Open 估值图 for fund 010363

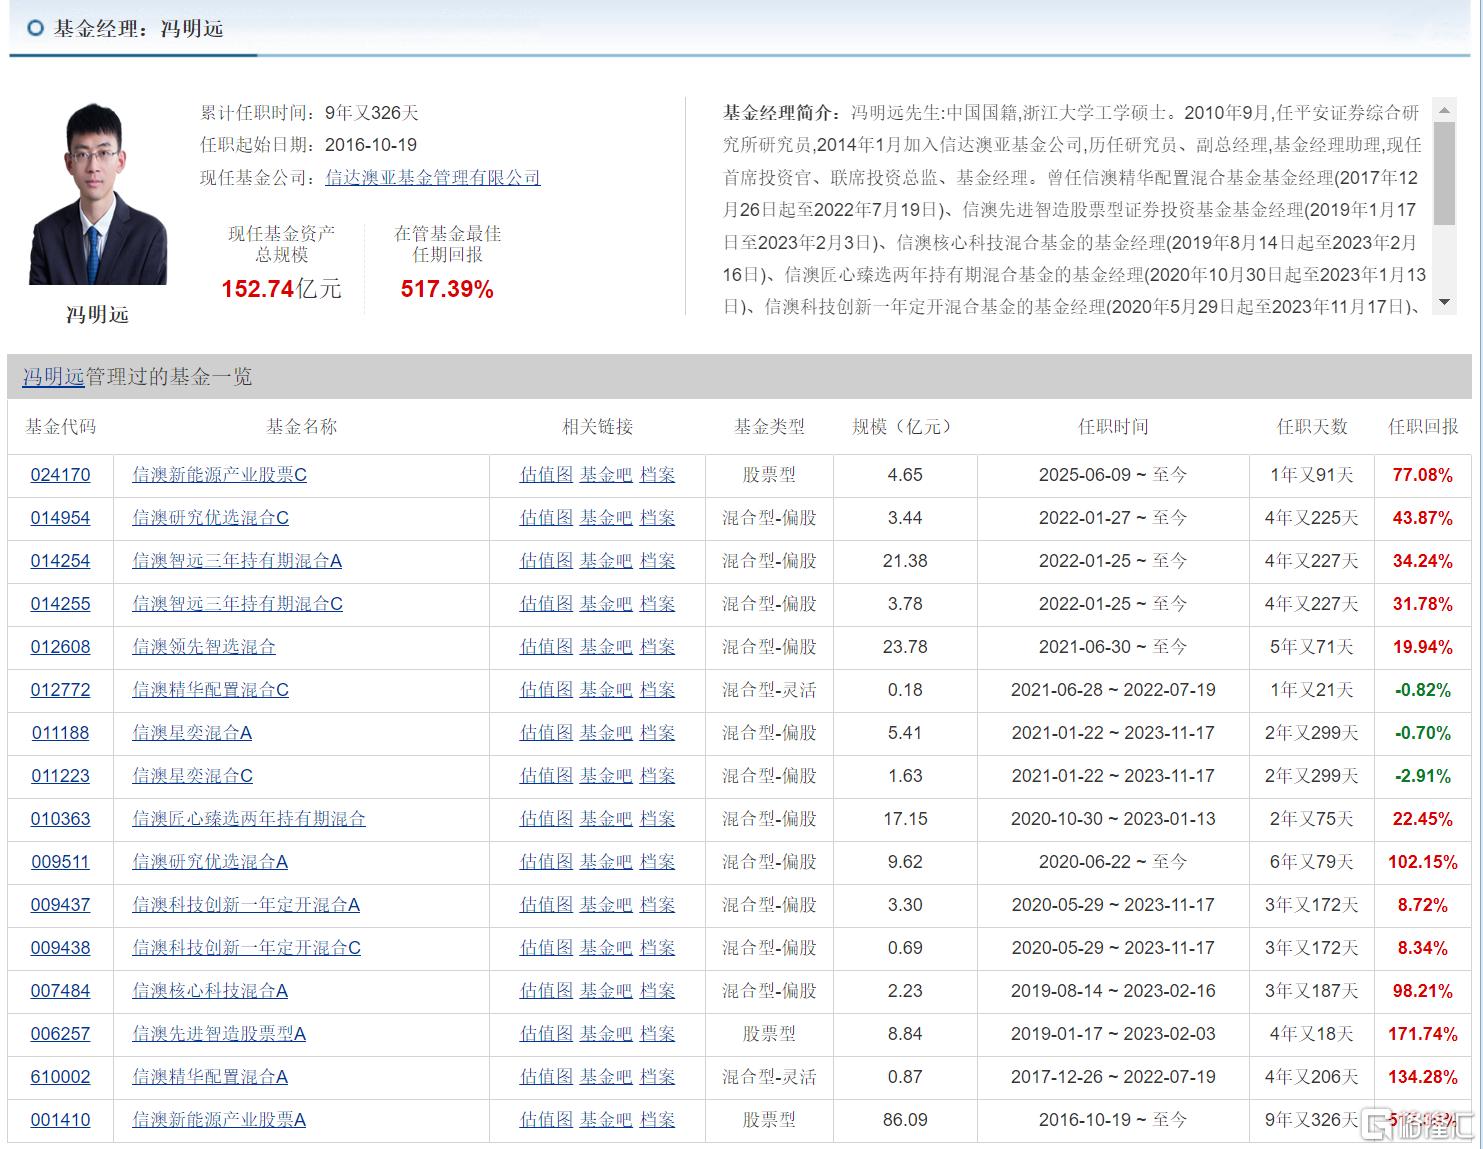546,819
